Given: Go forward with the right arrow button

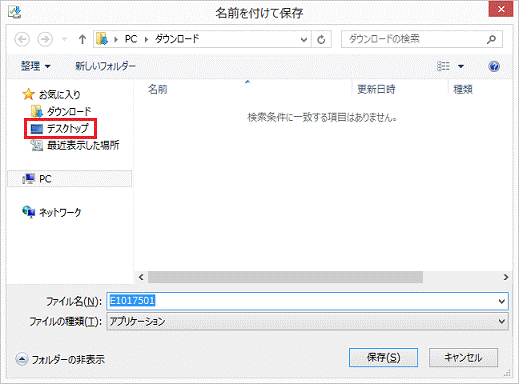Looking at the screenshot, I should pyautogui.click(x=45, y=39).
